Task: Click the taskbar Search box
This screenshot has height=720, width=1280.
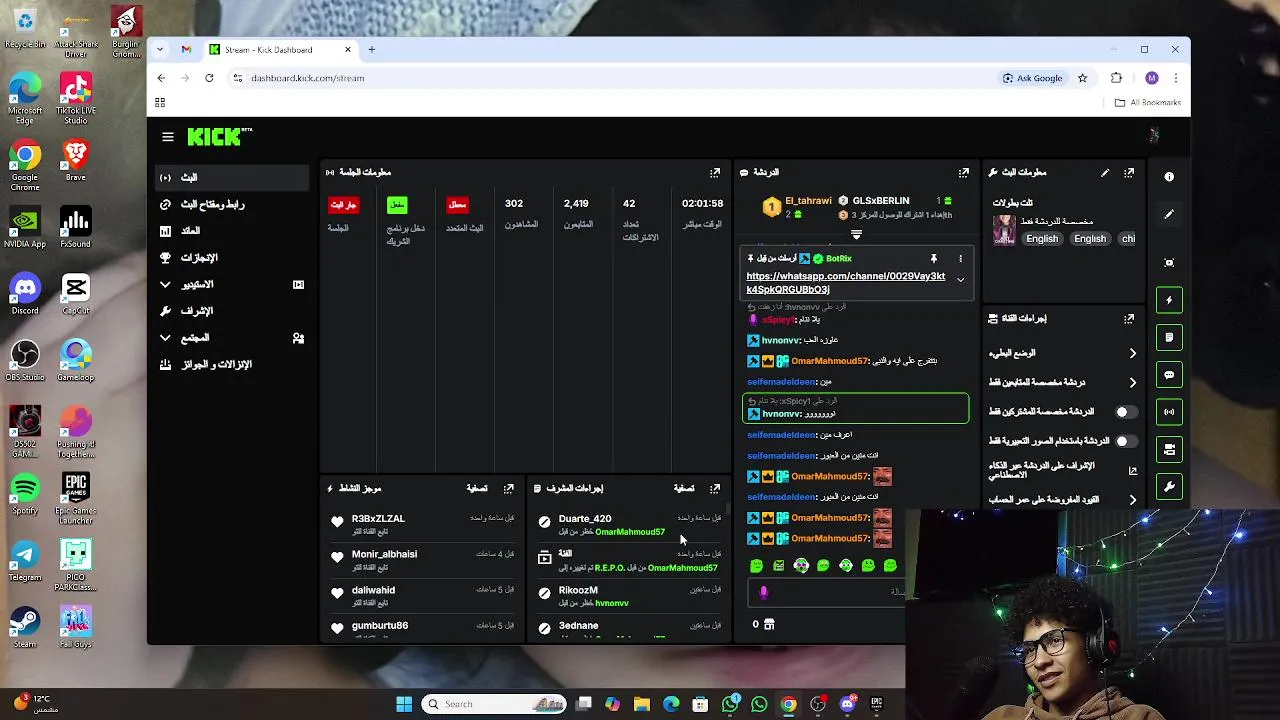Action: point(495,704)
